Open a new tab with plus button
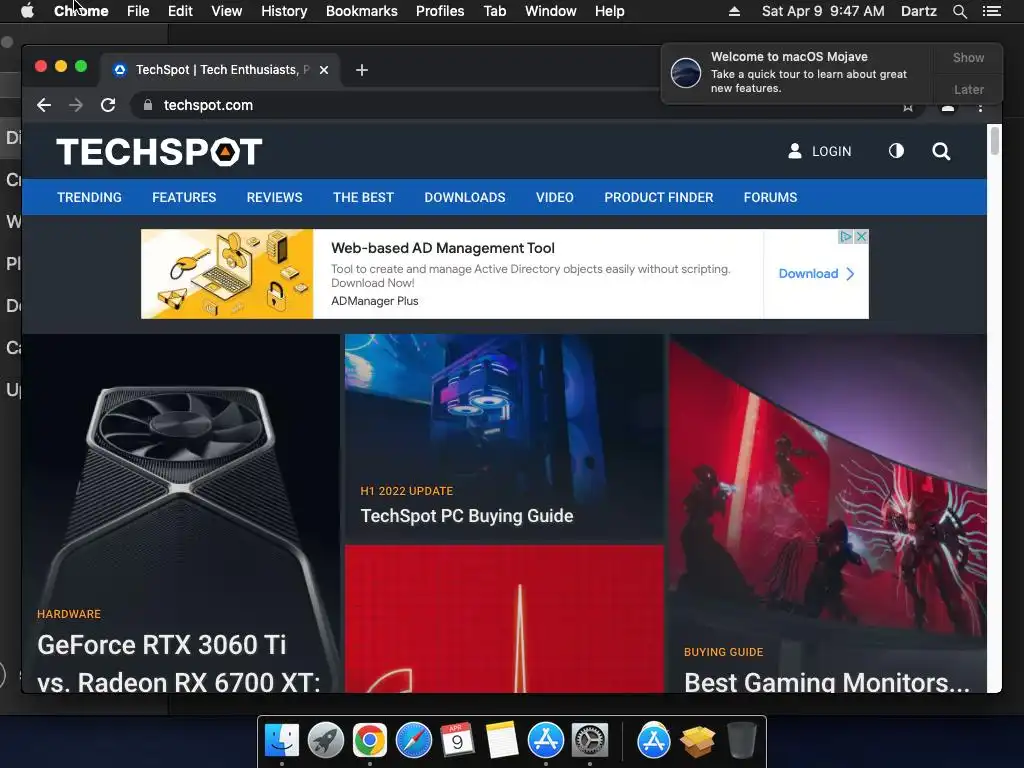This screenshot has height=768, width=1024. (362, 70)
